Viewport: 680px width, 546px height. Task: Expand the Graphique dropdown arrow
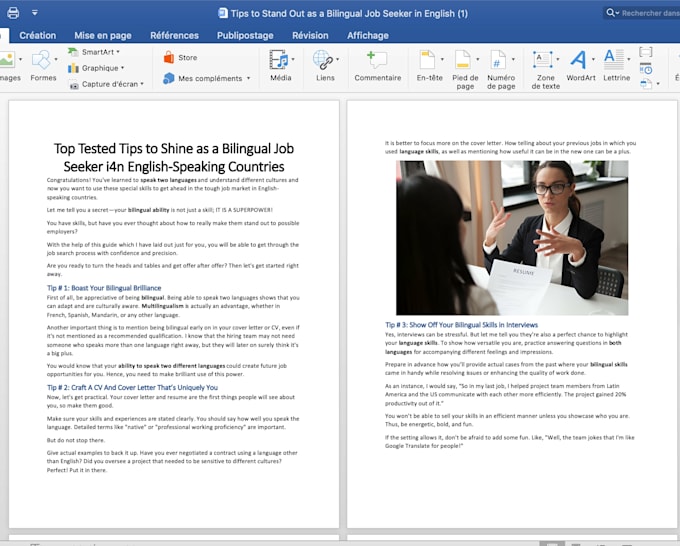point(122,68)
